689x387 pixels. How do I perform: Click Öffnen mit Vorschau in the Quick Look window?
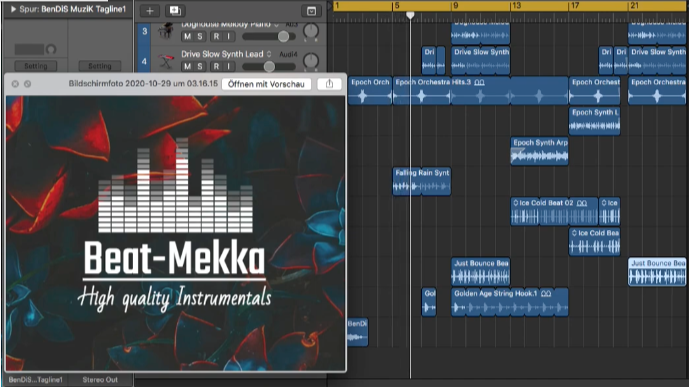point(266,84)
